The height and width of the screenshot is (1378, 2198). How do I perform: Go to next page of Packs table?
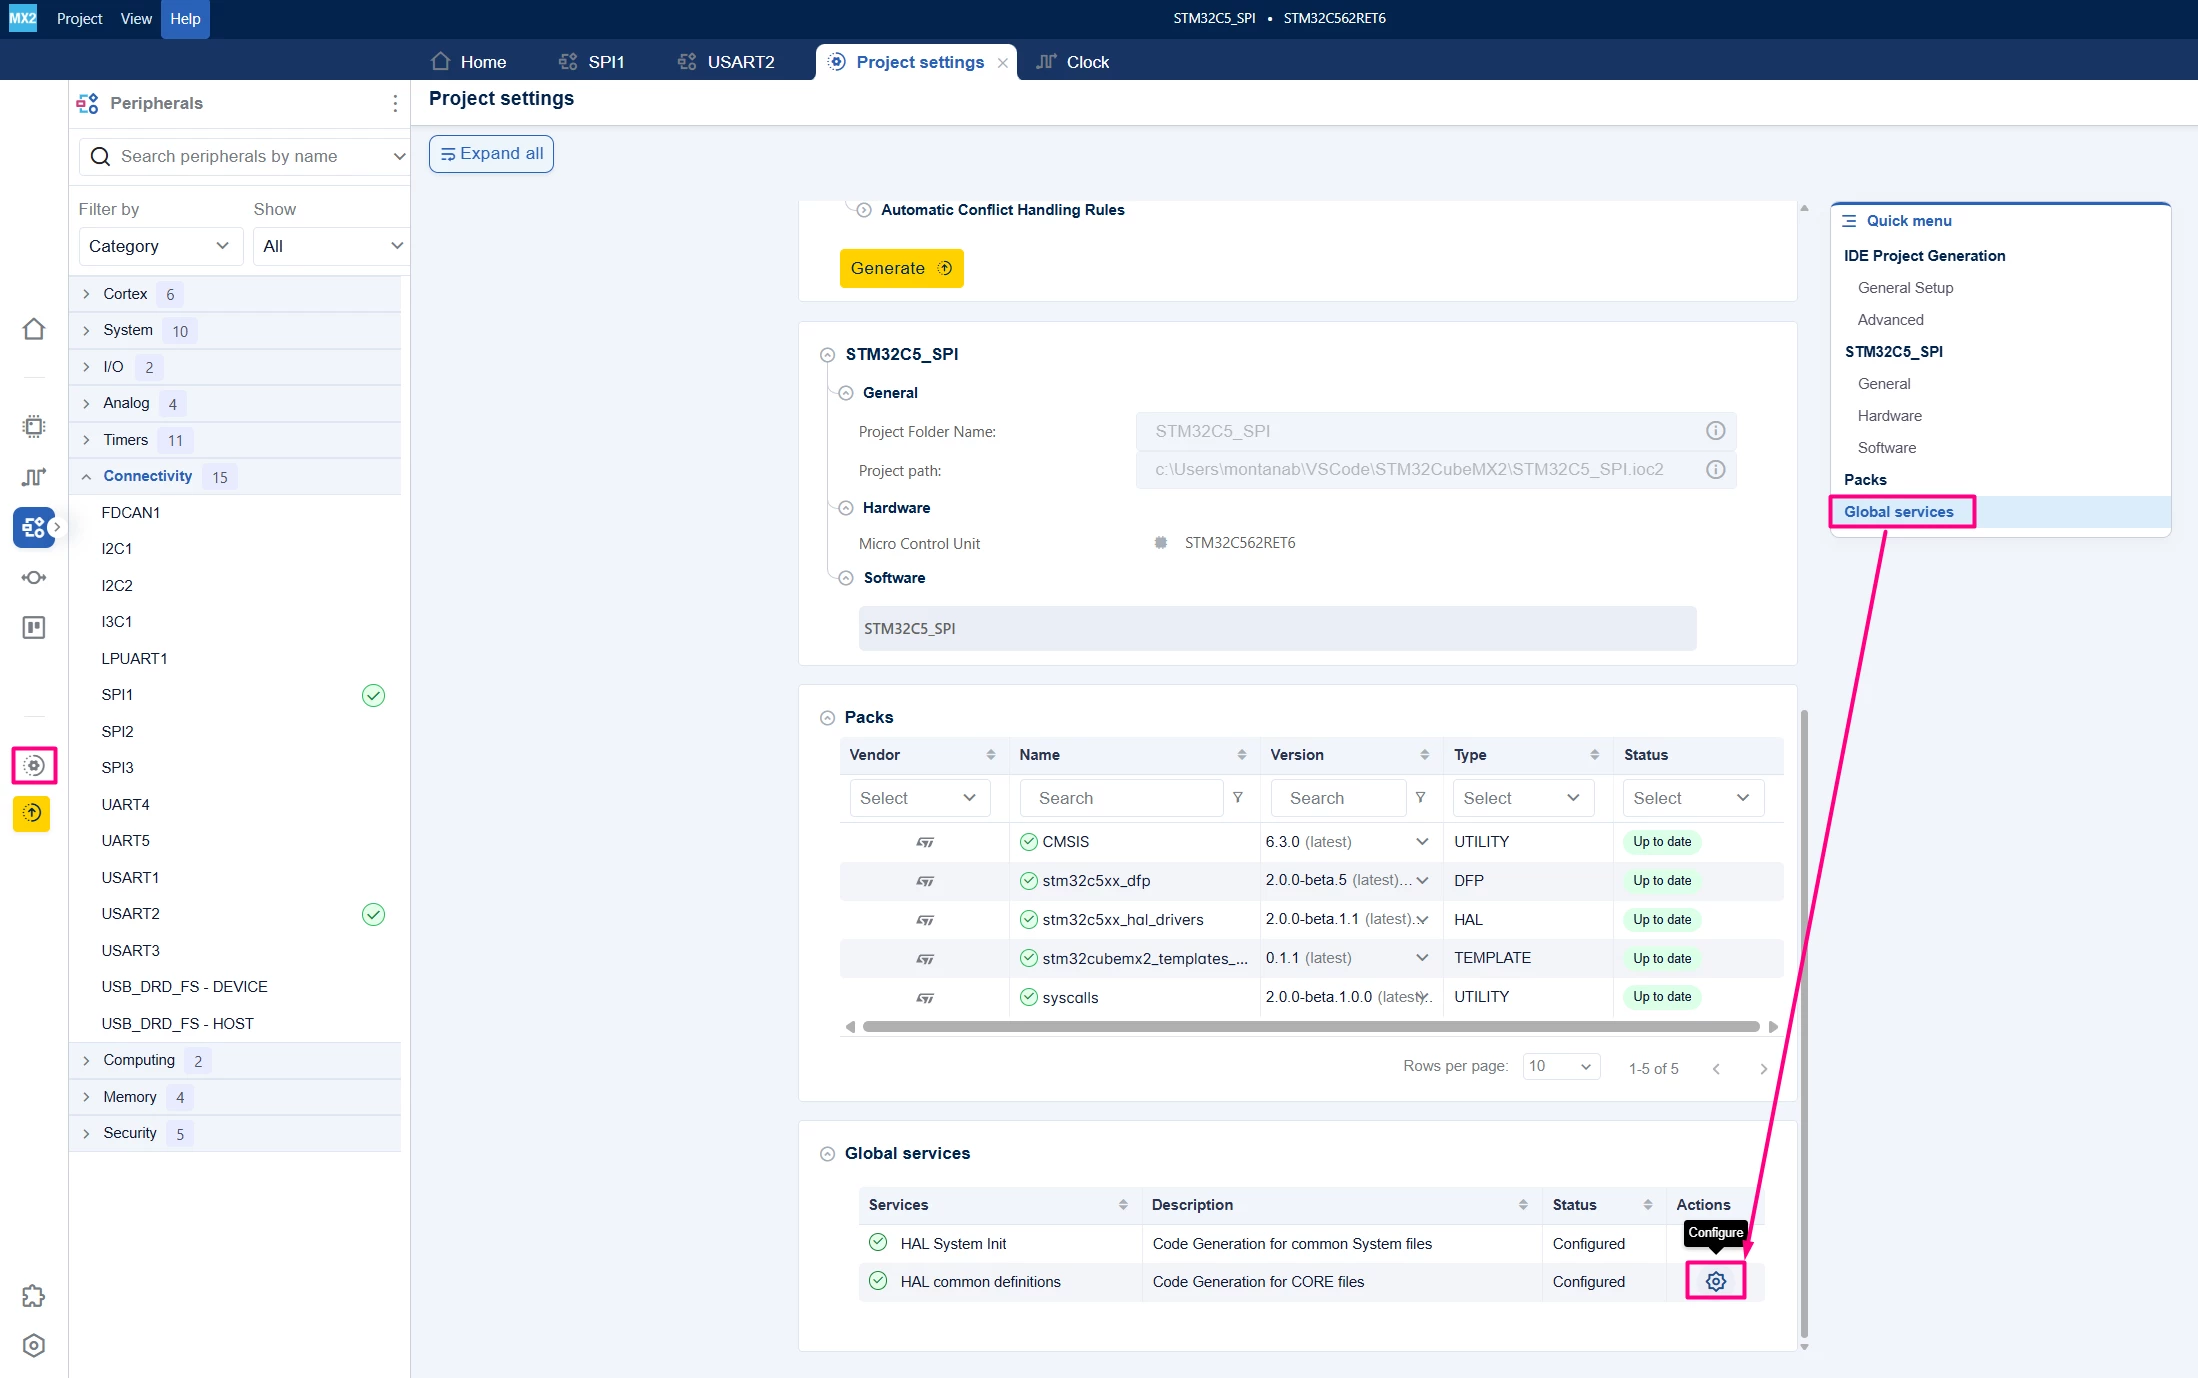[1763, 1068]
